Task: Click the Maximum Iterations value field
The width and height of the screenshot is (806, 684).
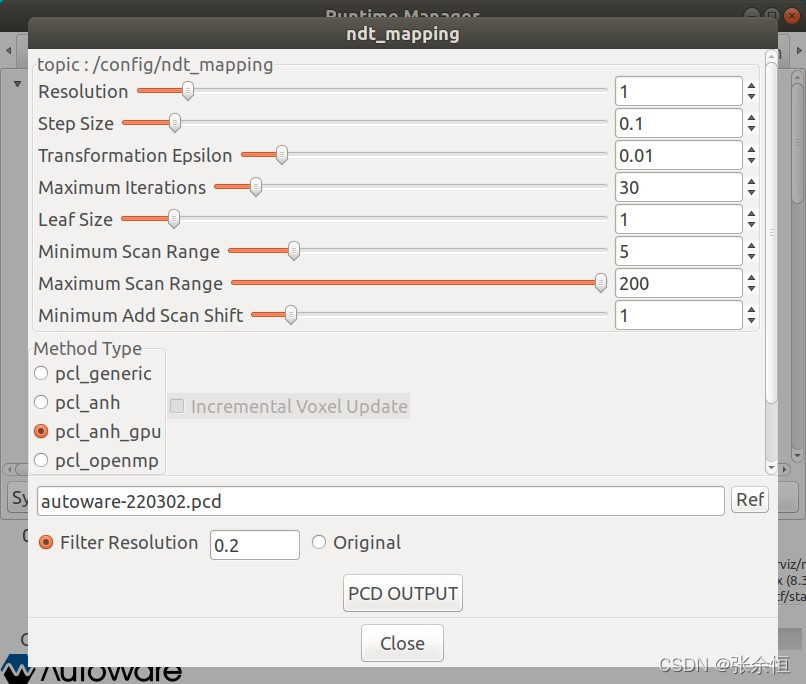Action: point(679,187)
